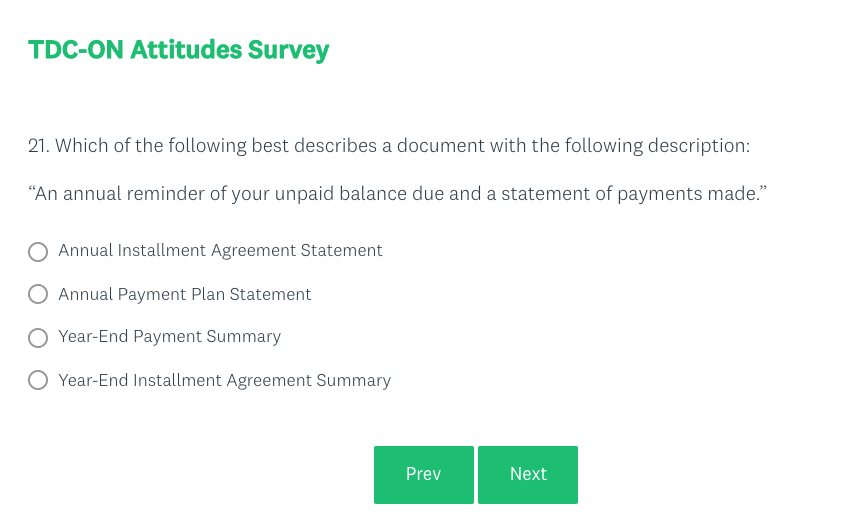Click the 'Year-End Installment Agreement Summary' label text
The height and width of the screenshot is (530, 862).
point(224,380)
